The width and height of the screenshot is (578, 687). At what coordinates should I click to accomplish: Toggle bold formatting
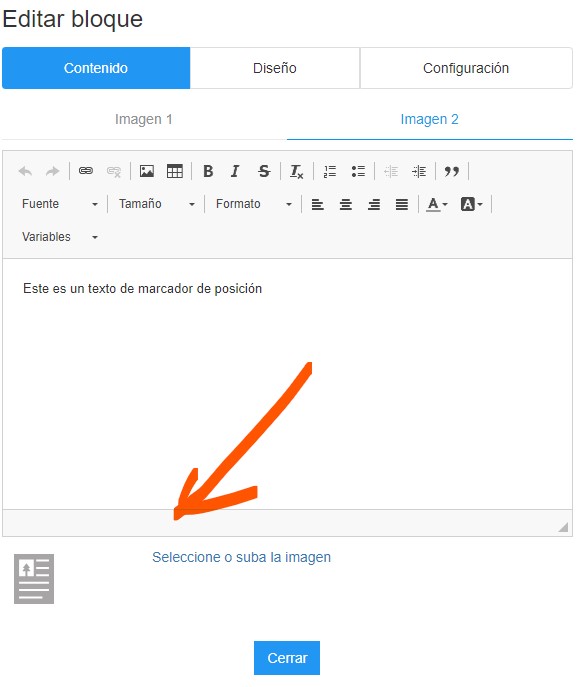click(x=208, y=171)
